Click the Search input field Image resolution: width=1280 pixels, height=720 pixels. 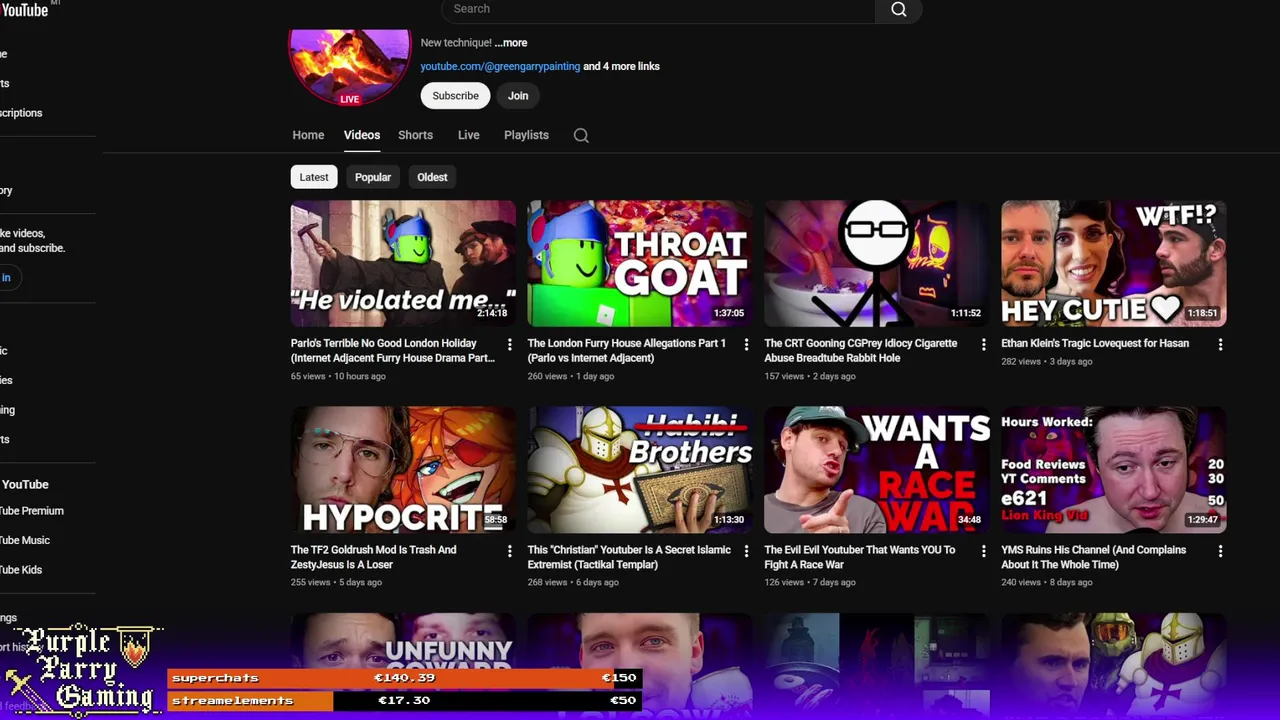point(658,9)
